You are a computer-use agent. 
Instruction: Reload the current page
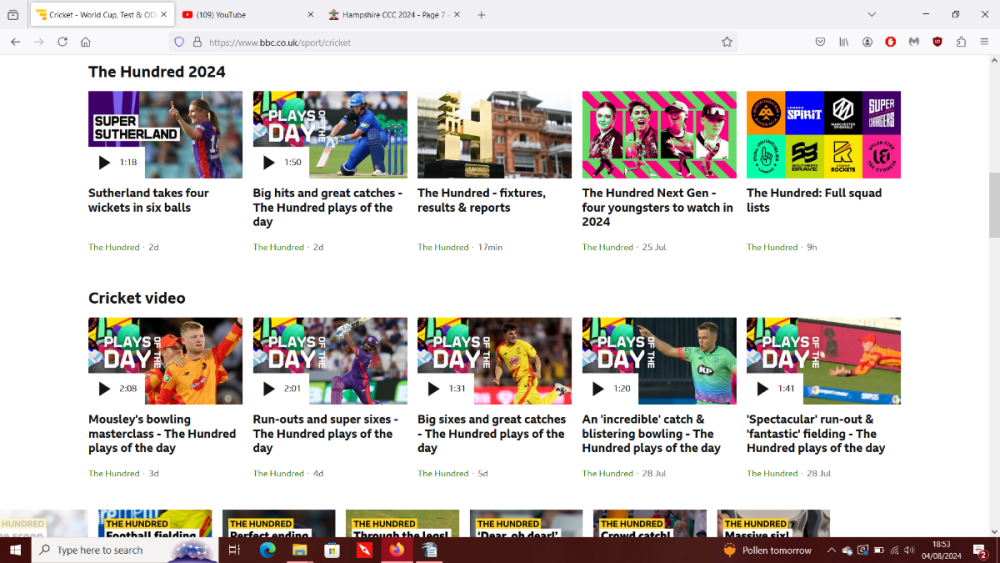coord(62,42)
